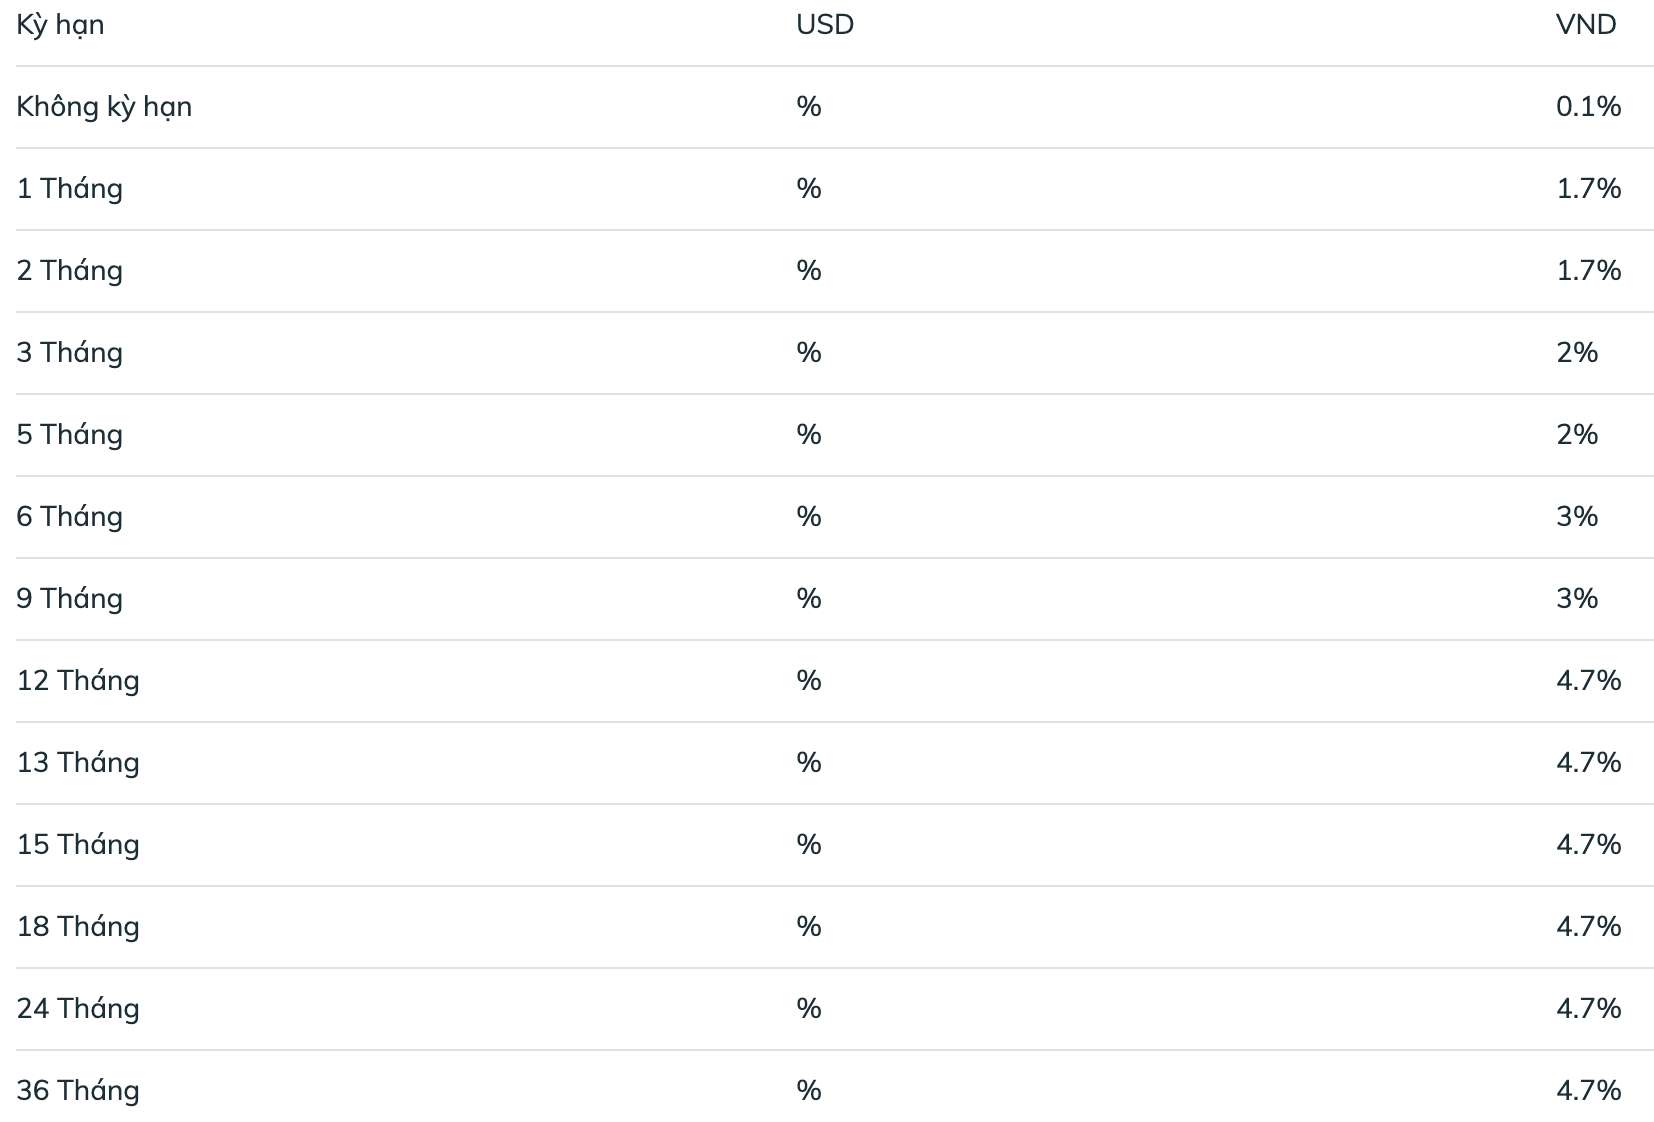Select the 2 Tháng term row
The height and width of the screenshot is (1122, 1654).
coord(834,271)
